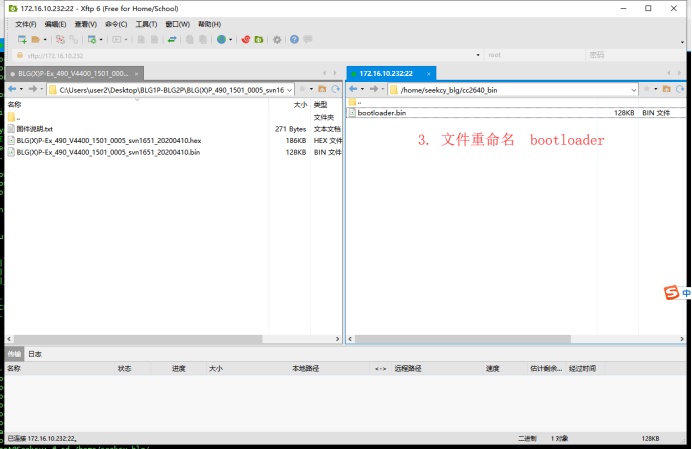Image resolution: width=692 pixels, height=449 pixels.
Task: Open the 查看(V) menu
Action: click(x=86, y=24)
